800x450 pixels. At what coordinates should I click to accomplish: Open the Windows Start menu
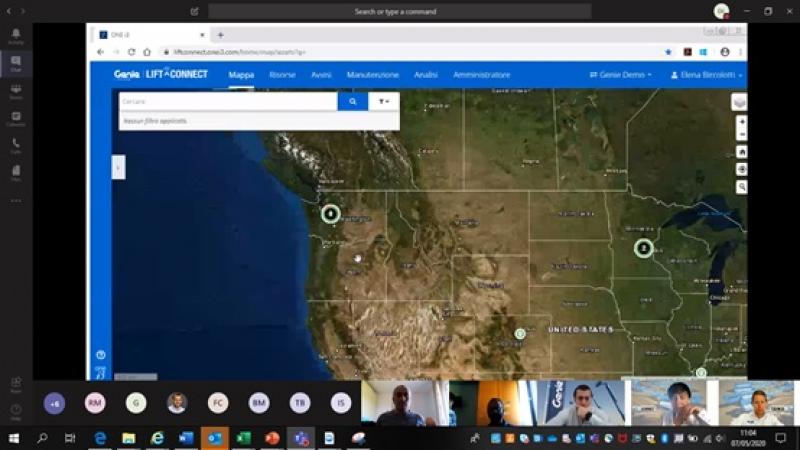pos(14,438)
